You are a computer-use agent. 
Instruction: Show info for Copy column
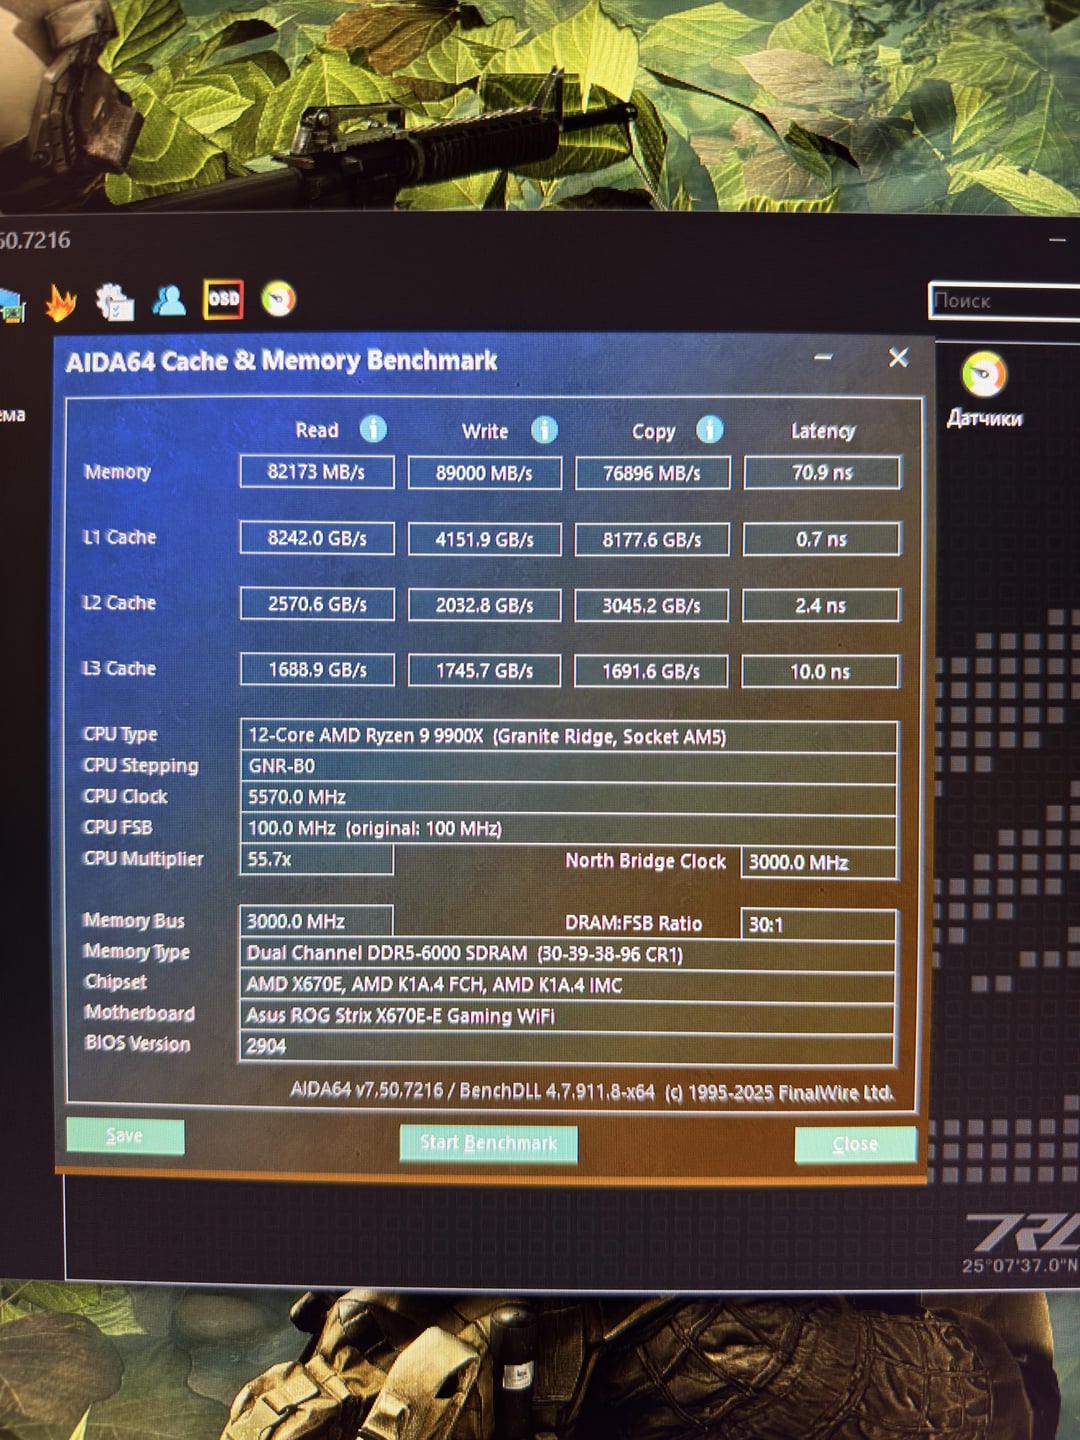pos(709,430)
